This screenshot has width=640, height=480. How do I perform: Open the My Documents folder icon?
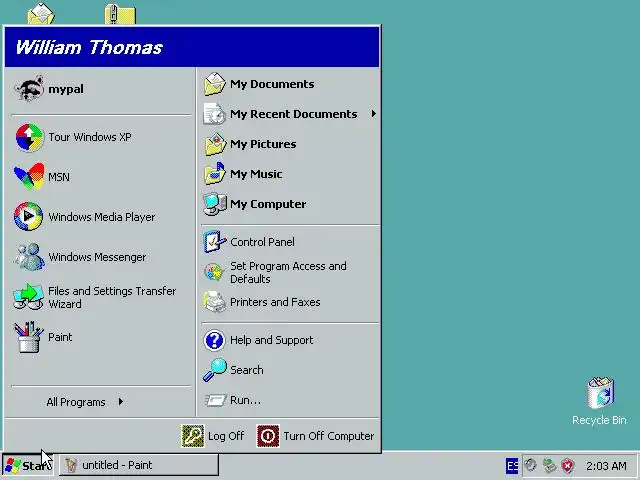215,84
